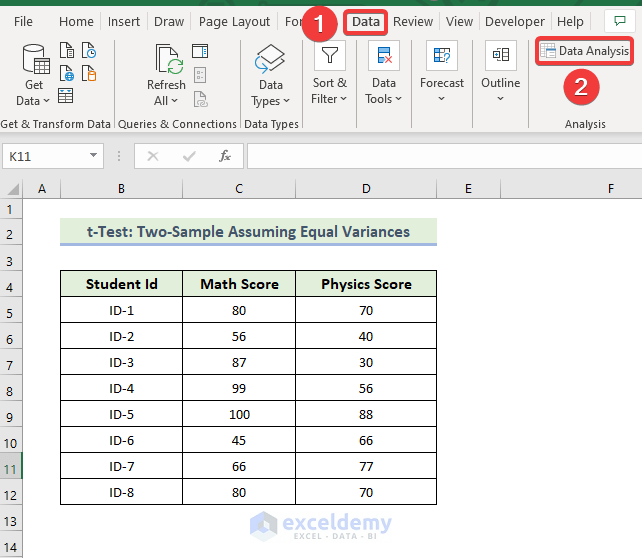
Task: Expand Refresh All dropdown arrow
Action: (x=174, y=101)
